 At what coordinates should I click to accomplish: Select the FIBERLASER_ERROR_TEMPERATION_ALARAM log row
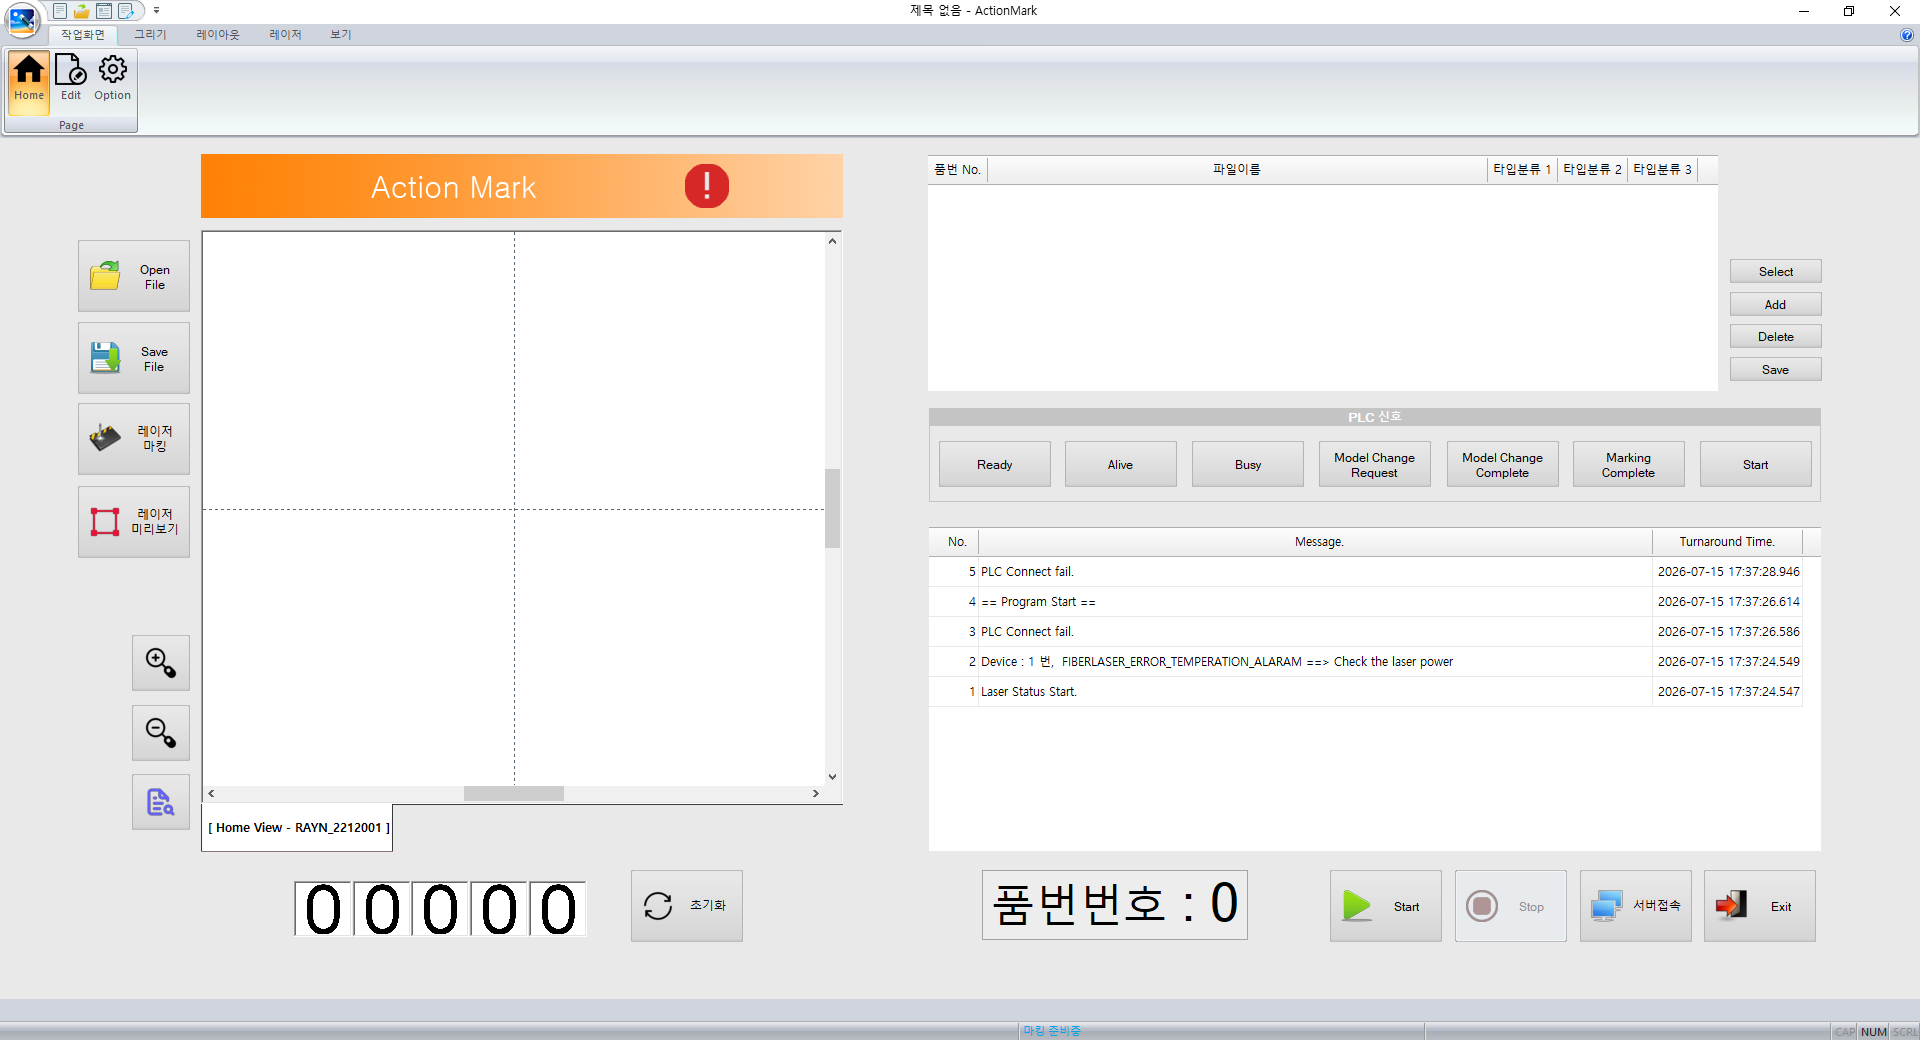coord(1366,662)
